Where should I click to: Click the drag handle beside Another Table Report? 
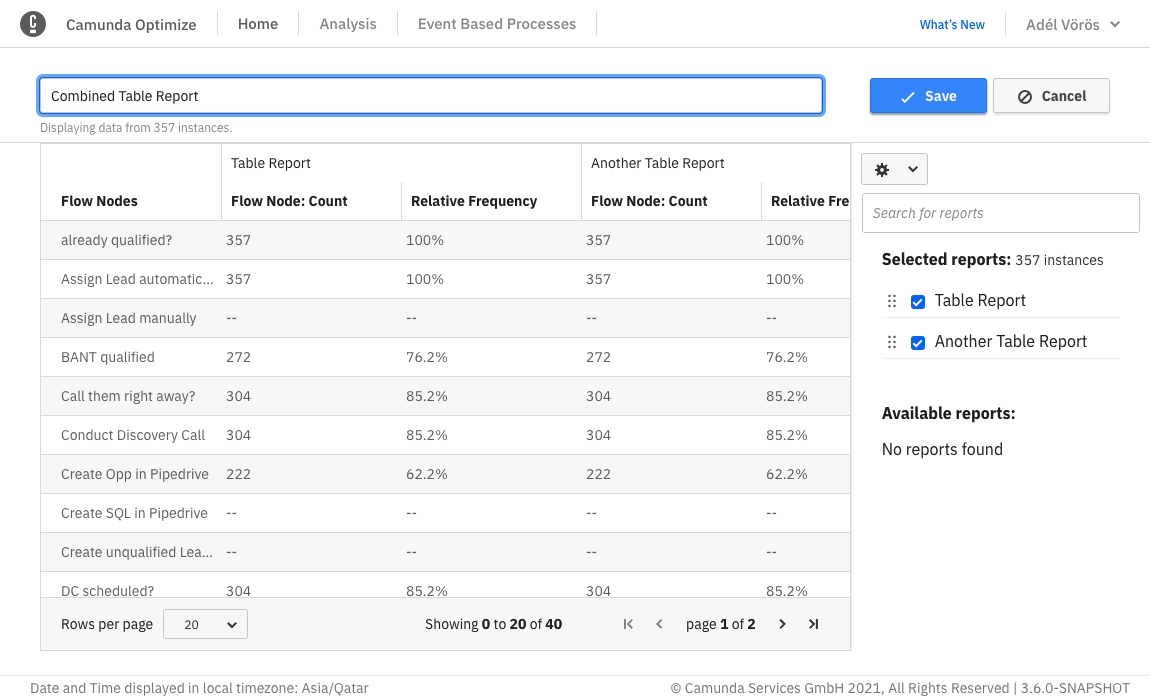891,341
